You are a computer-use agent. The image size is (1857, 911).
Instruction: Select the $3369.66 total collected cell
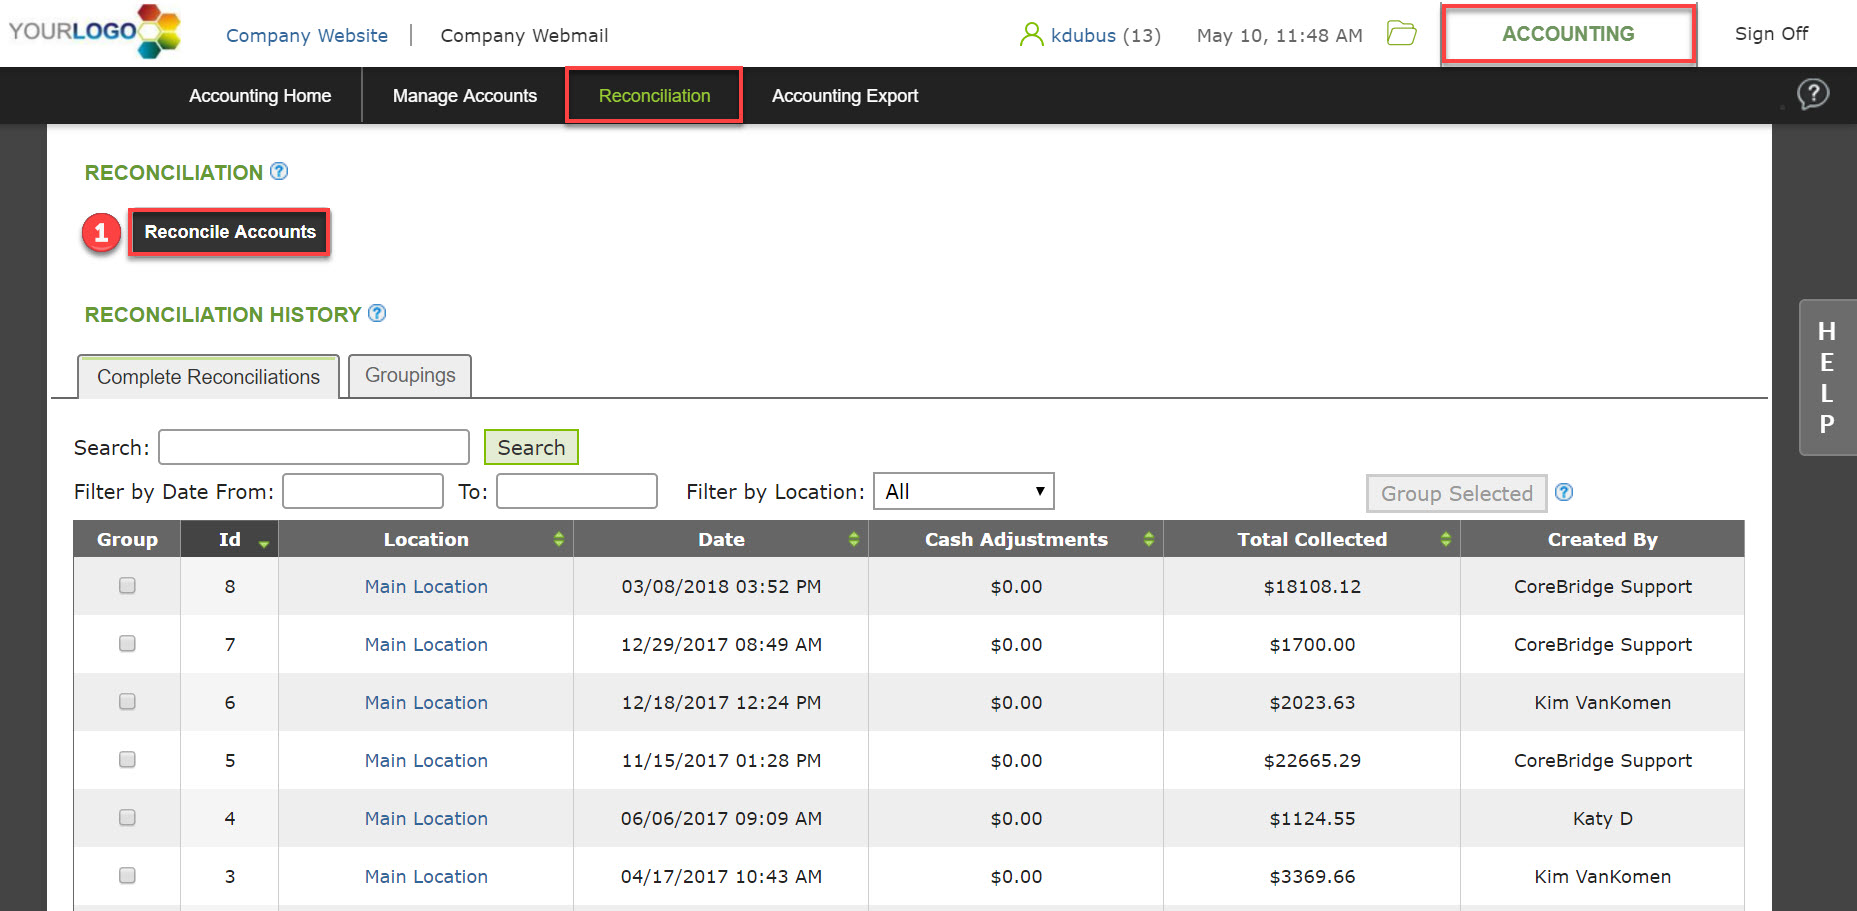[1312, 877]
